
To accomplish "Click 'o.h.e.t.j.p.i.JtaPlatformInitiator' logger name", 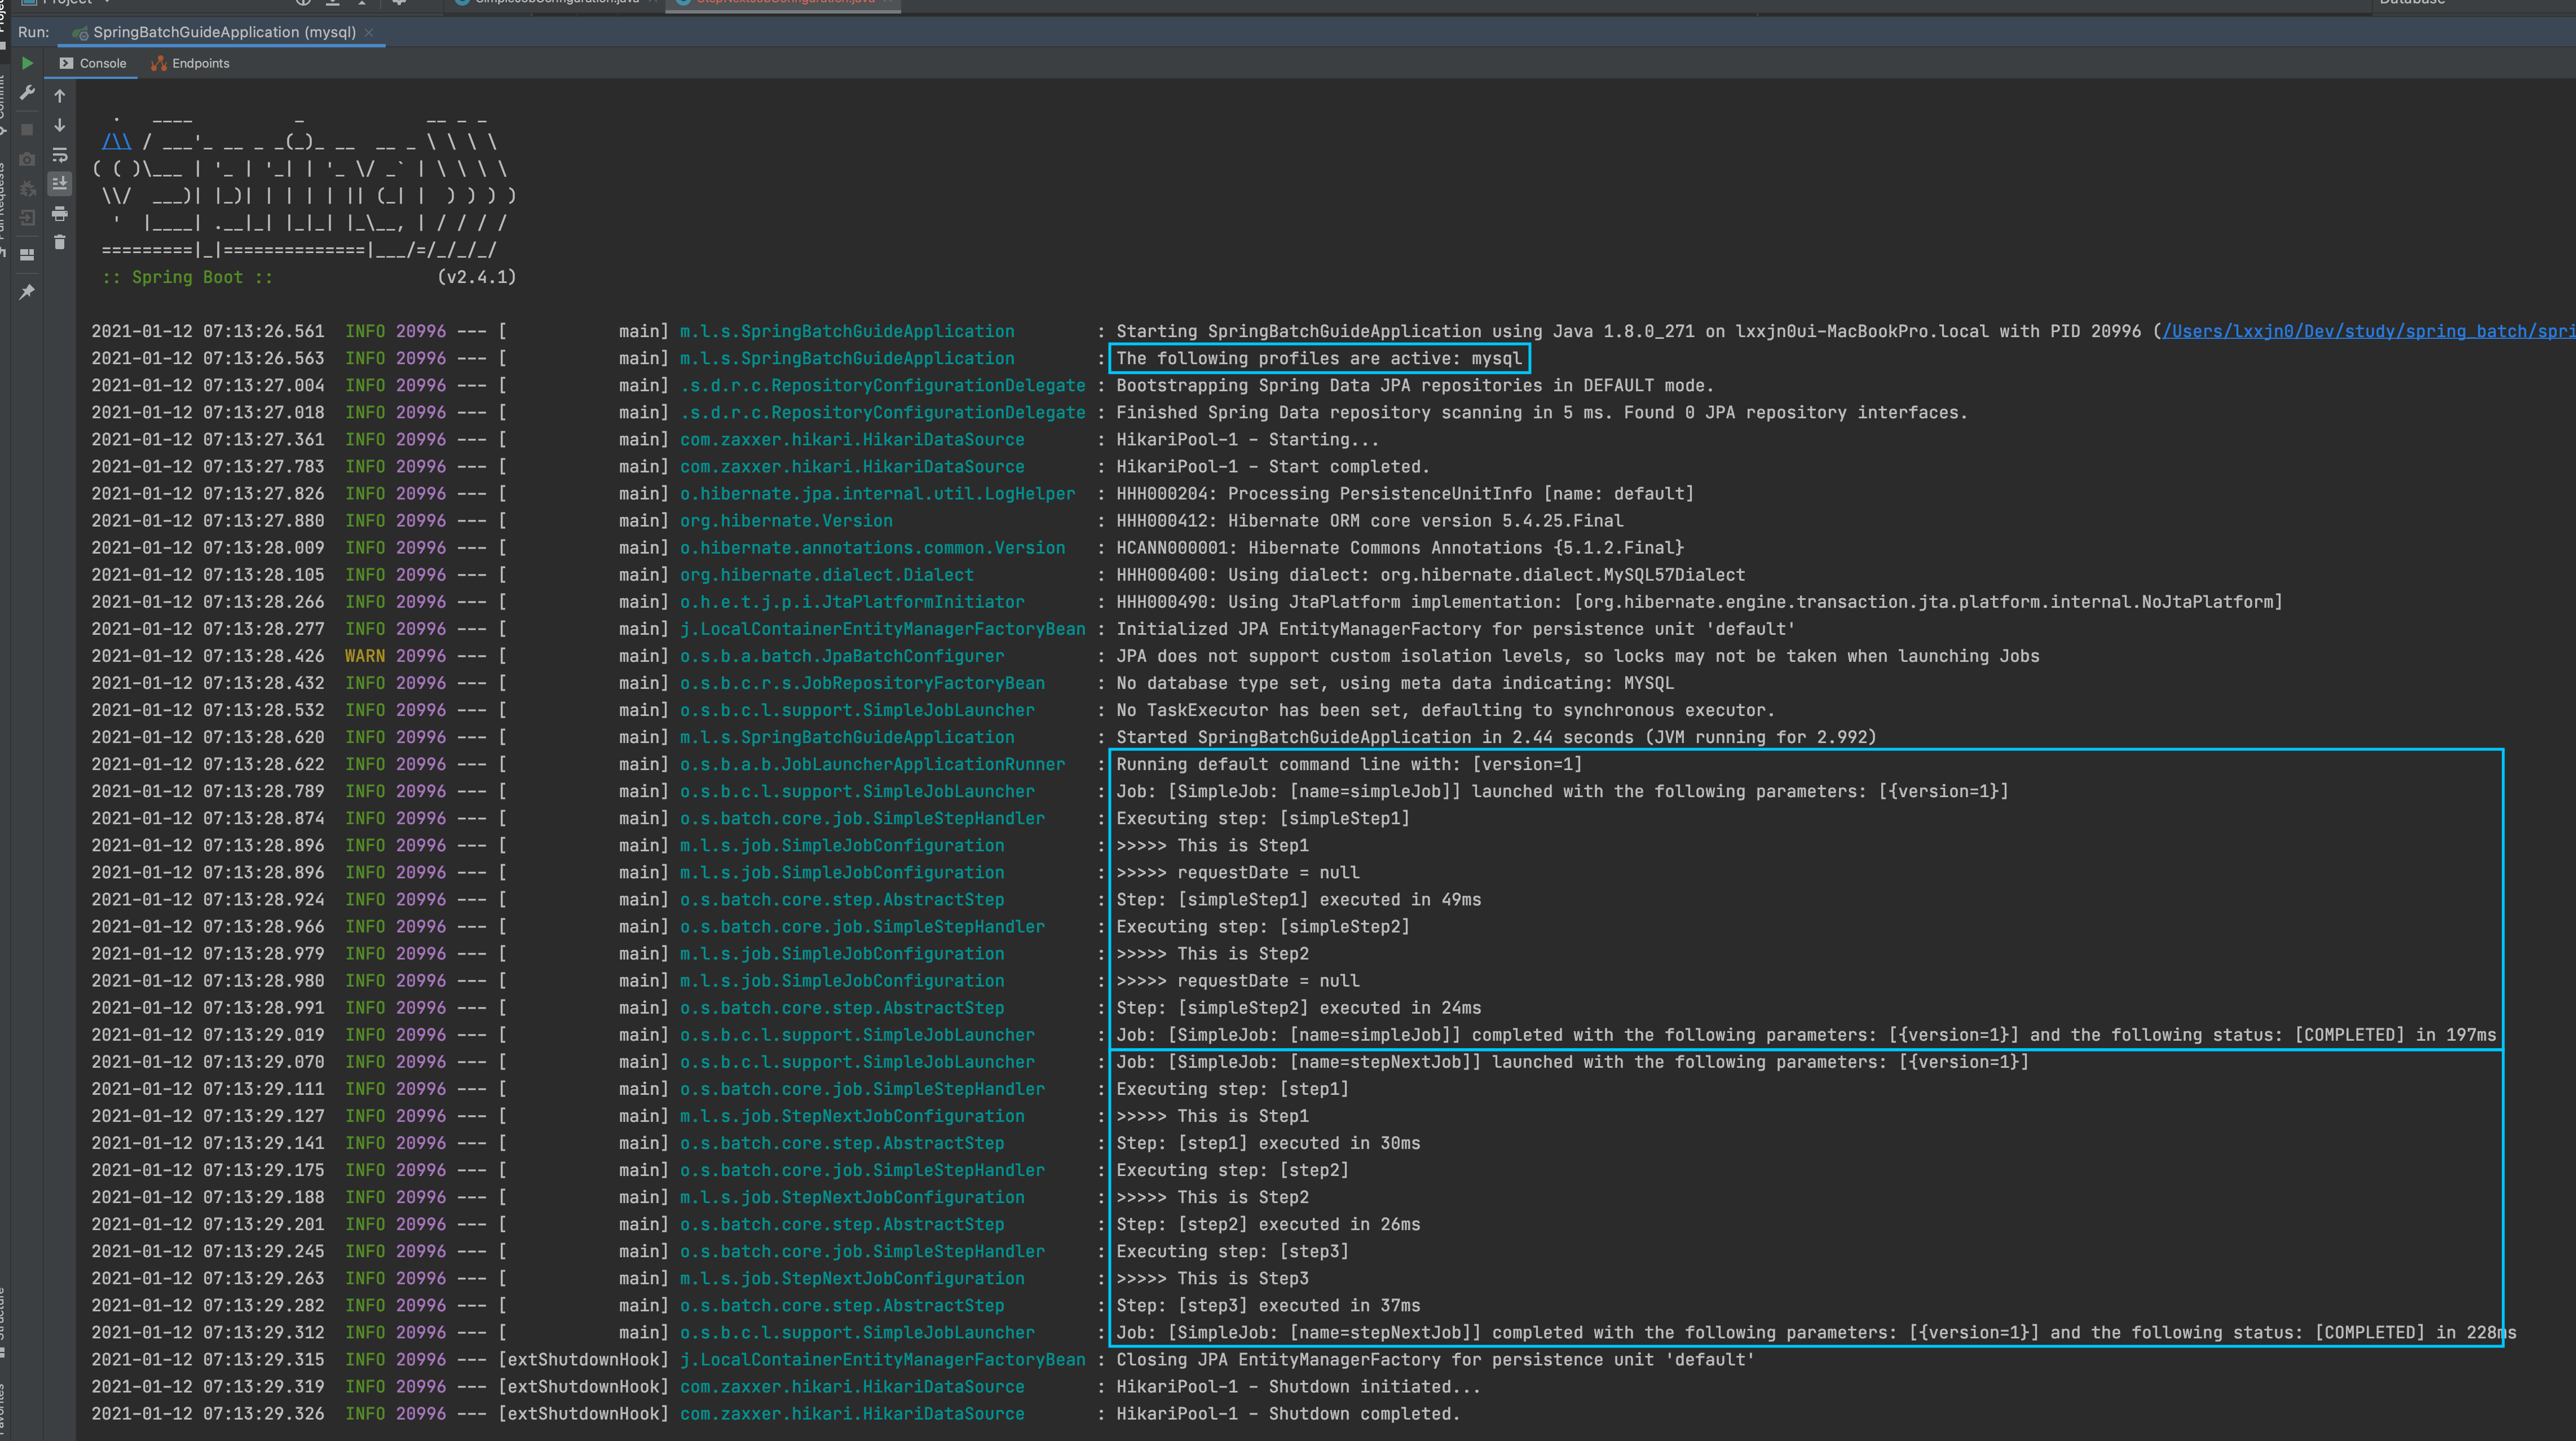I will pyautogui.click(x=852, y=602).
